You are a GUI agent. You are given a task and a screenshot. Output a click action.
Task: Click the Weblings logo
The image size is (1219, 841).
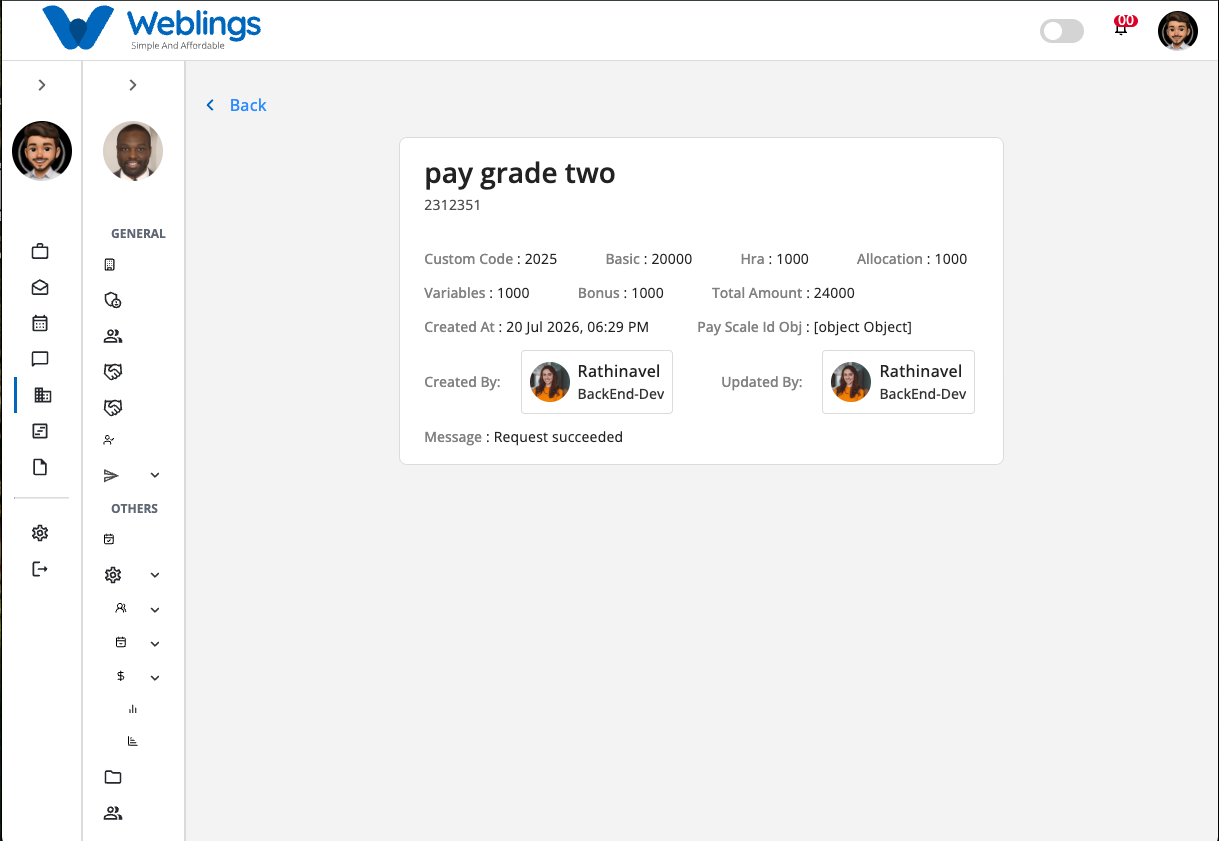click(152, 29)
